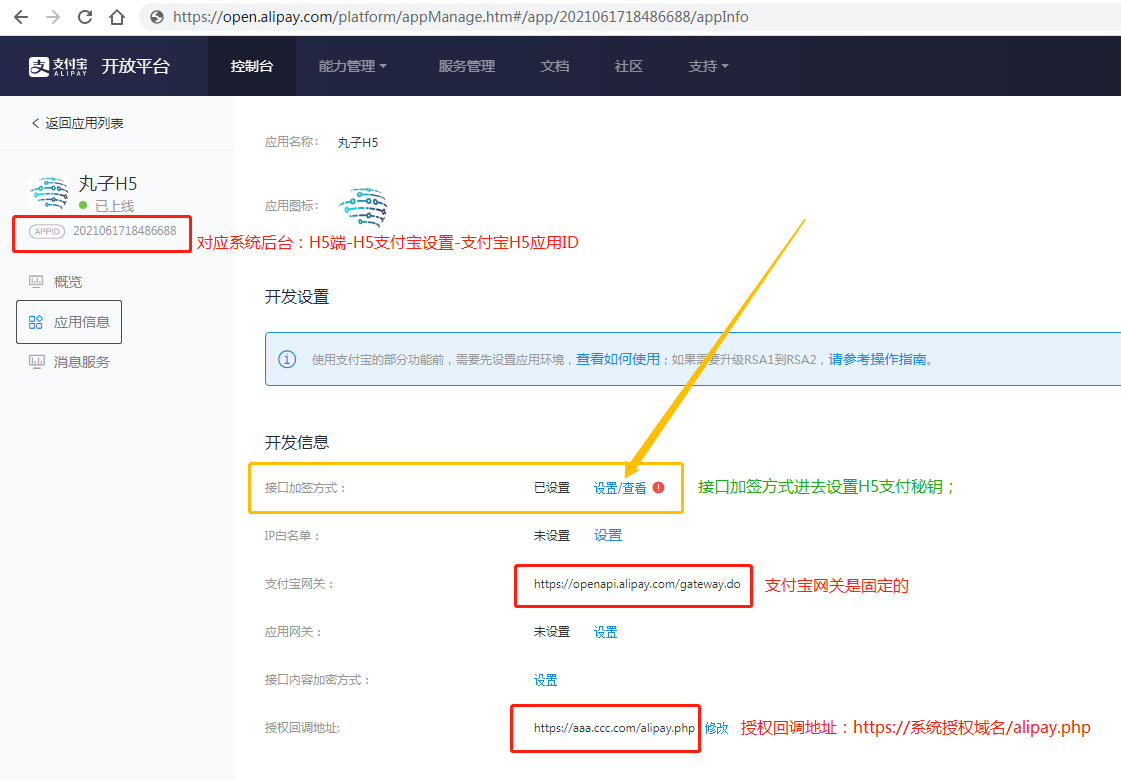This screenshot has width=1121, height=780.
Task: Open the 概览 sidebar item
Action: click(68, 282)
